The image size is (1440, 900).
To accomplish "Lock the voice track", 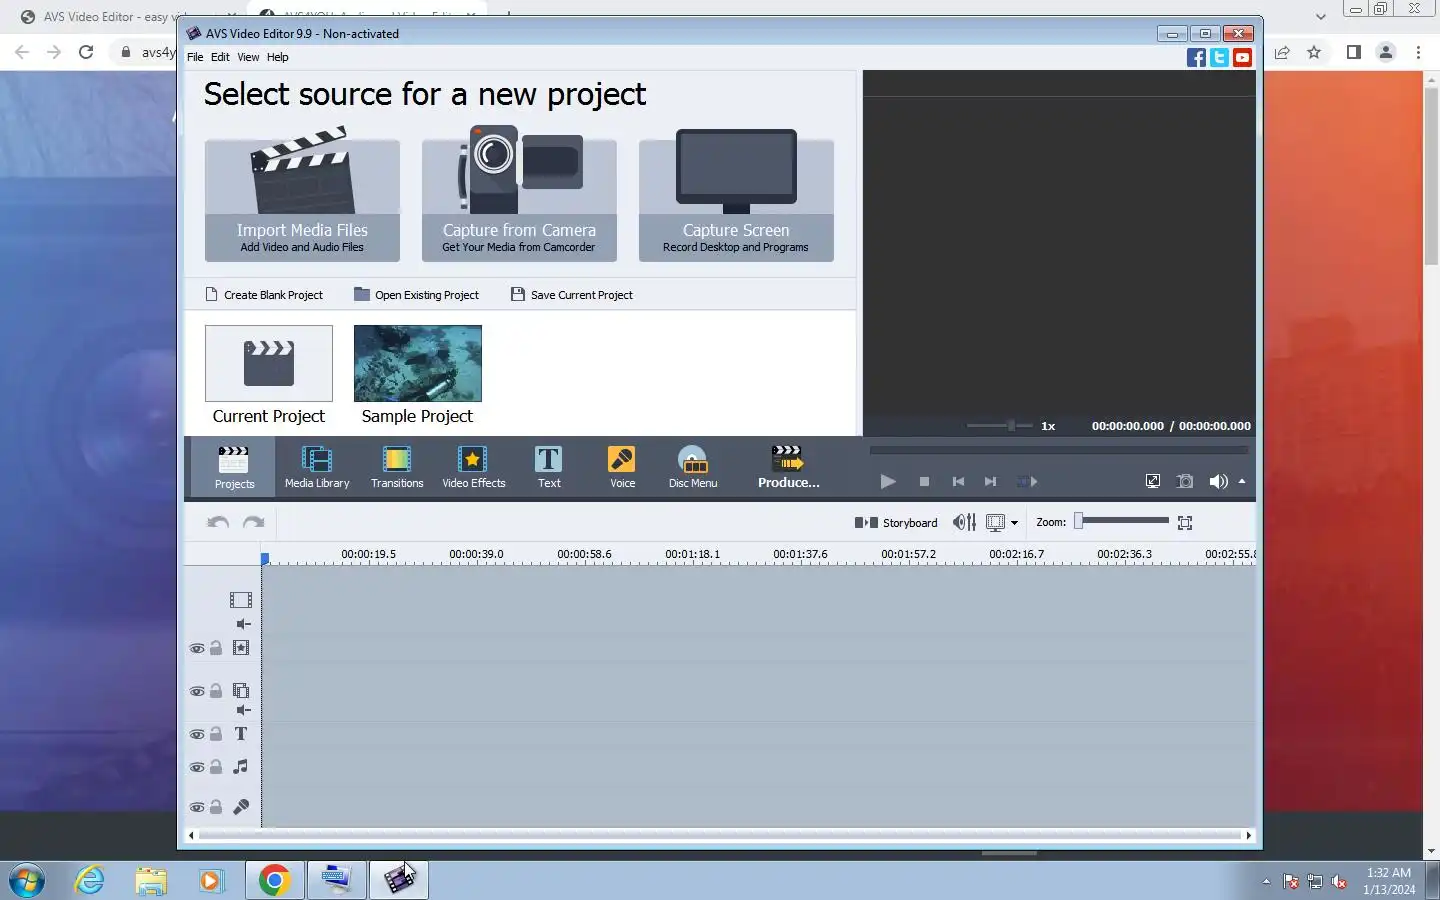I will 216,806.
